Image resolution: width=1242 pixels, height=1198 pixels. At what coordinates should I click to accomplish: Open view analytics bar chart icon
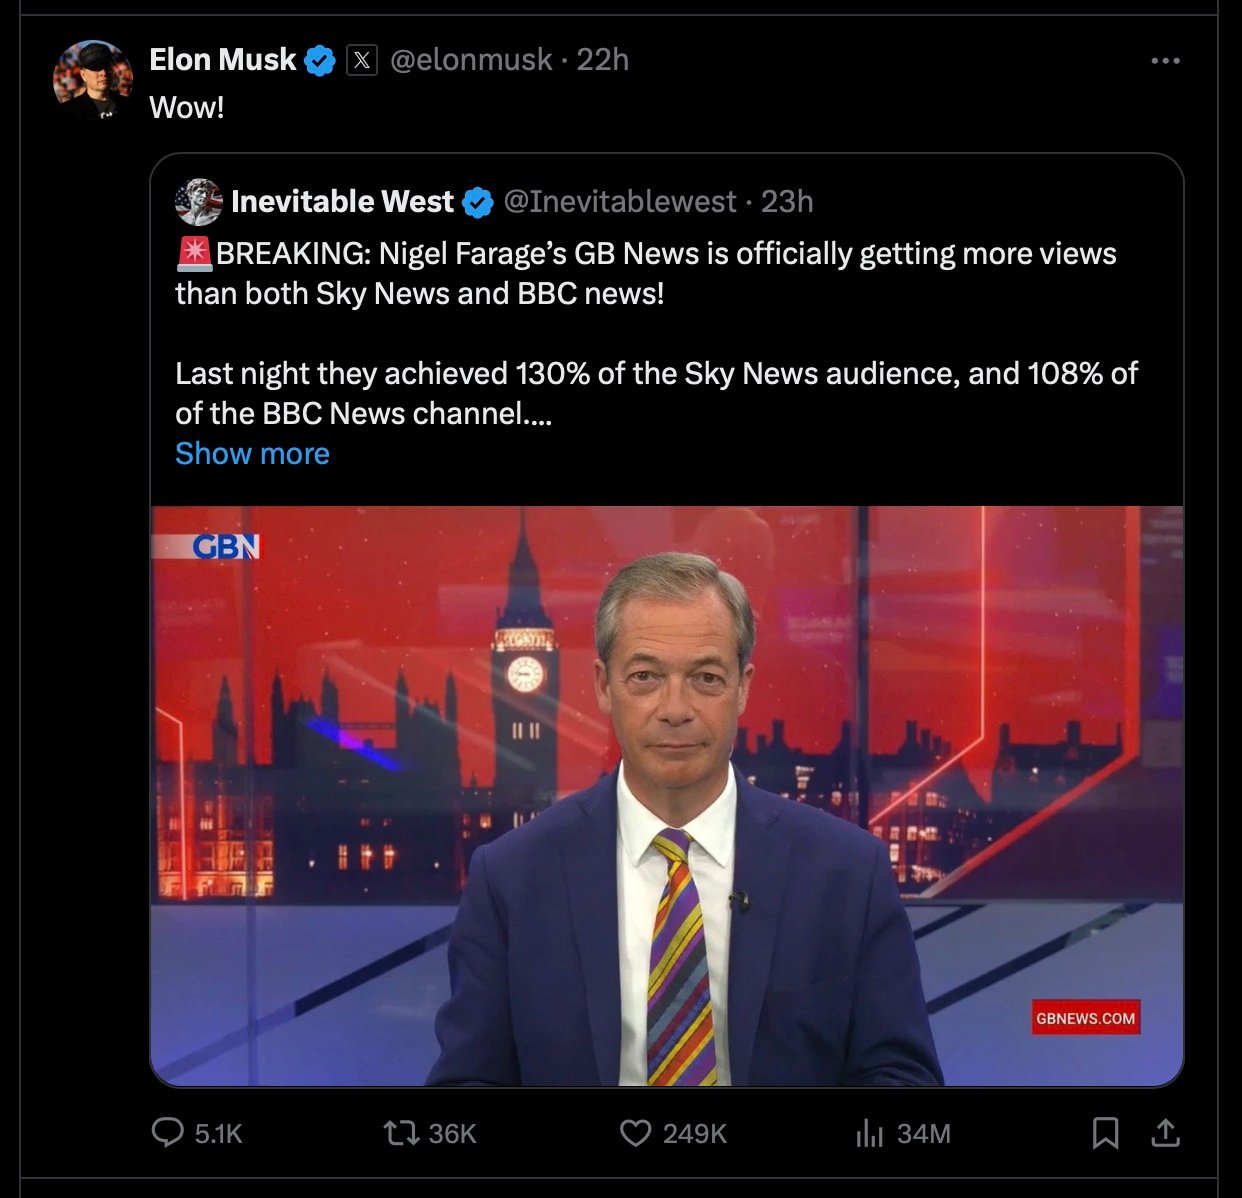pyautogui.click(x=870, y=1133)
